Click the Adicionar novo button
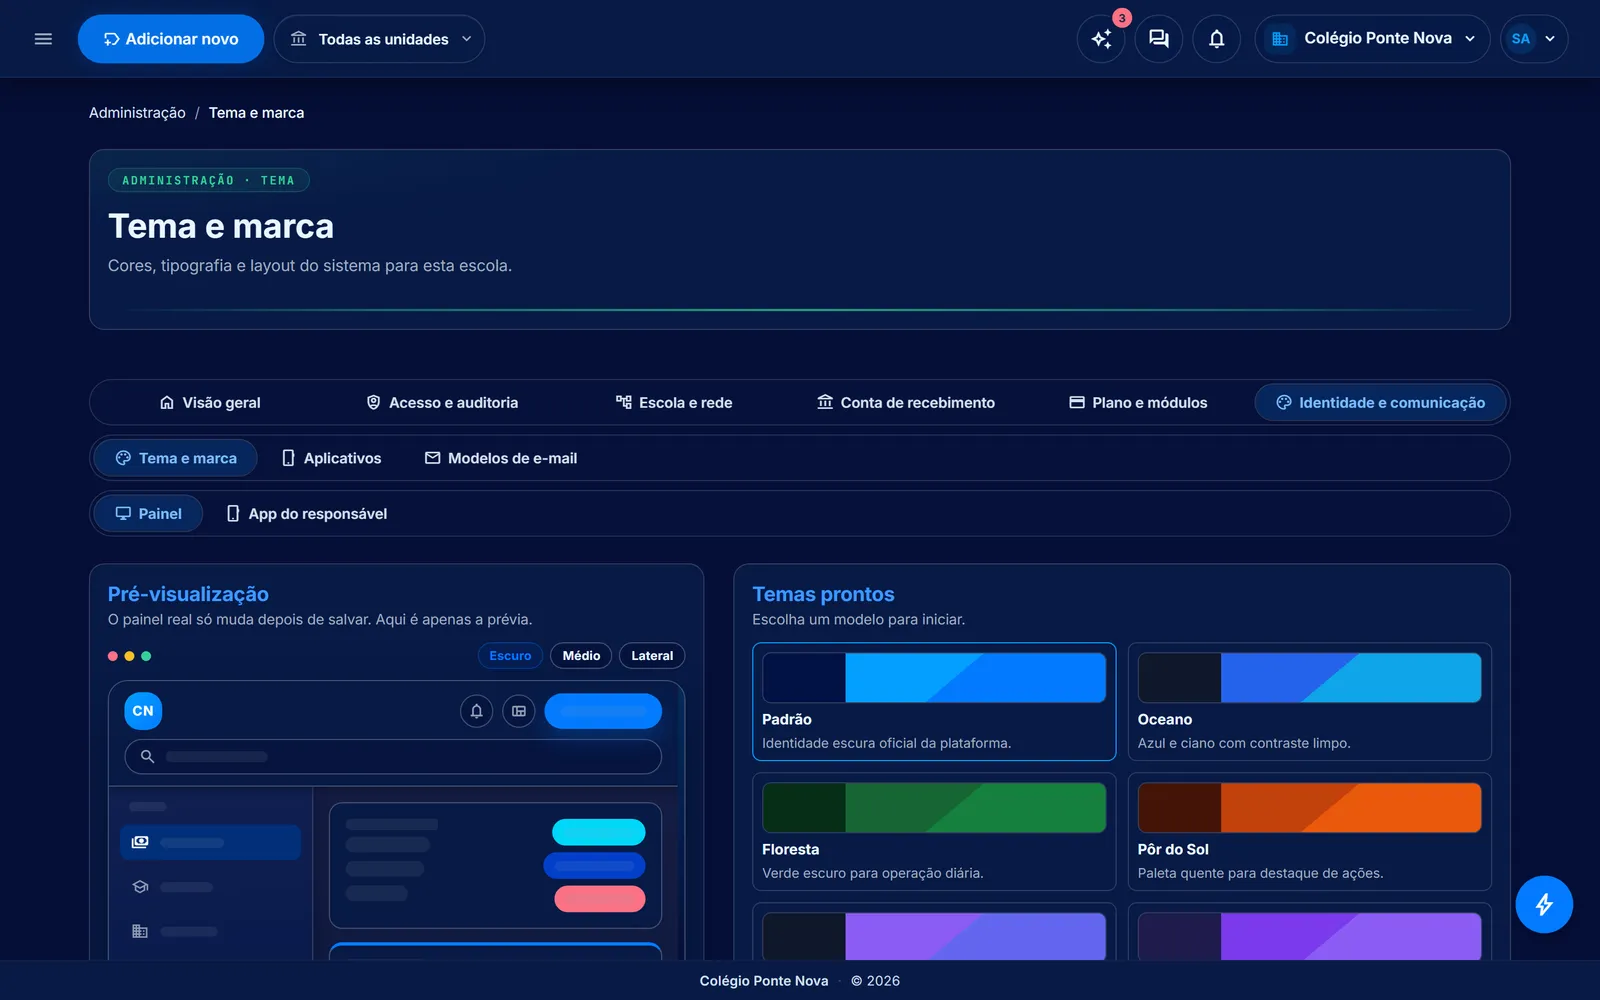Image resolution: width=1600 pixels, height=1000 pixels. pos(171,39)
